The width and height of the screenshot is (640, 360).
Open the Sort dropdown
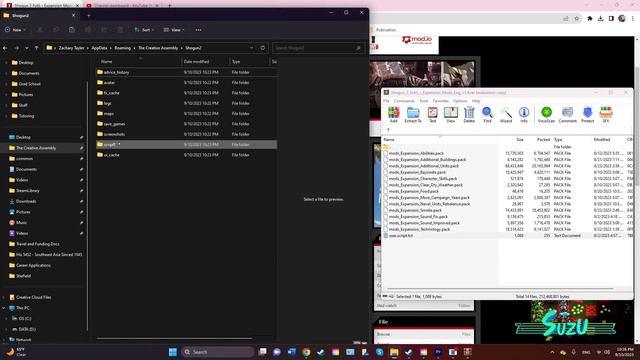point(144,30)
